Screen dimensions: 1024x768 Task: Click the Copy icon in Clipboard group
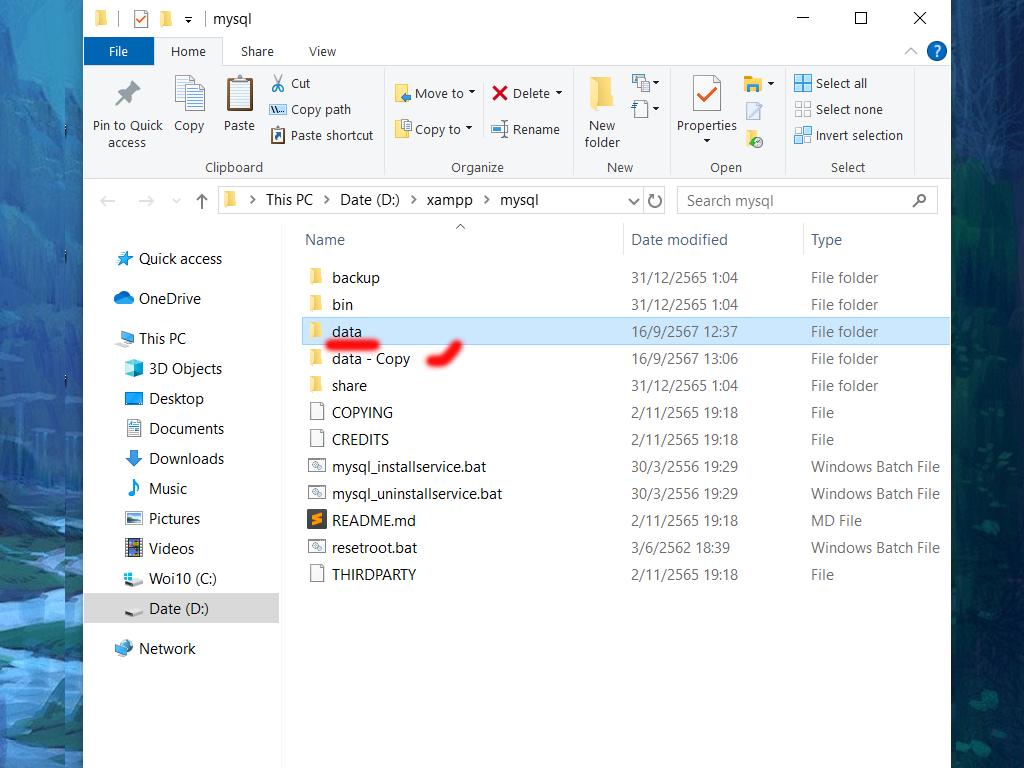tap(189, 96)
